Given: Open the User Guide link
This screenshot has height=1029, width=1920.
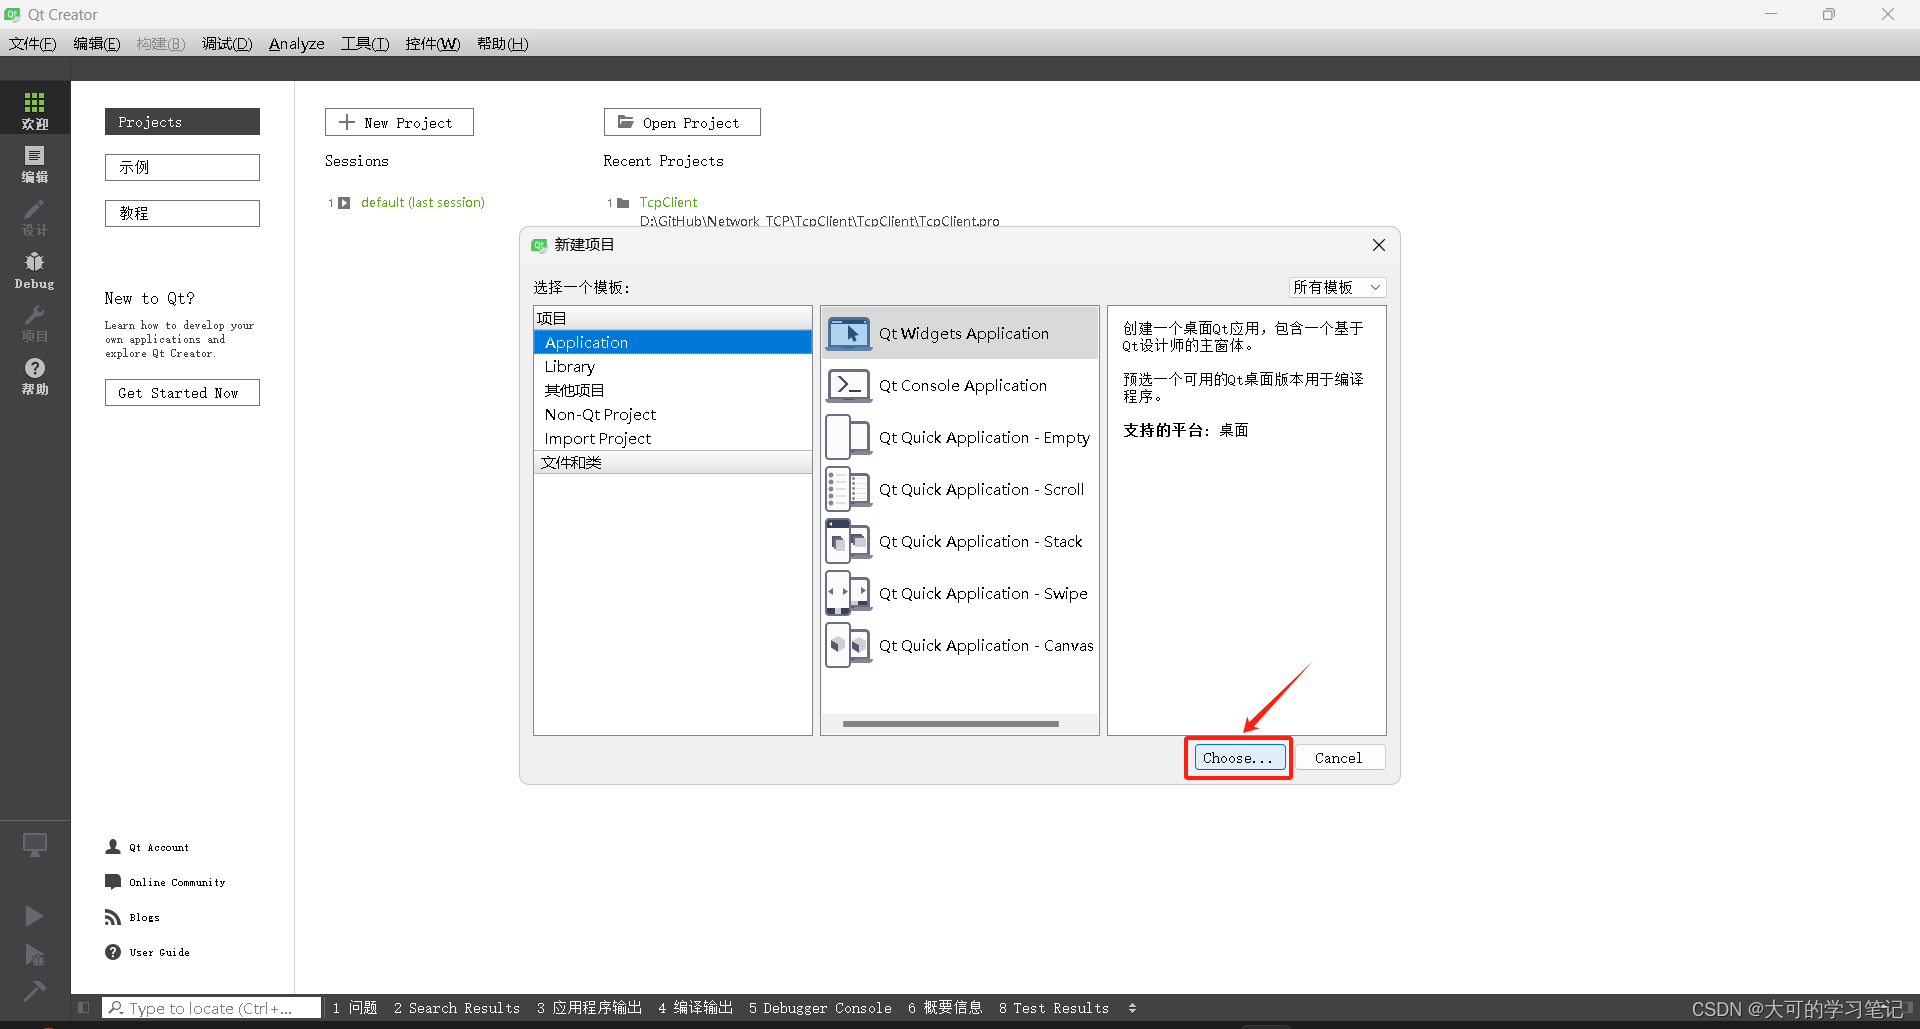Looking at the screenshot, I should point(147,952).
